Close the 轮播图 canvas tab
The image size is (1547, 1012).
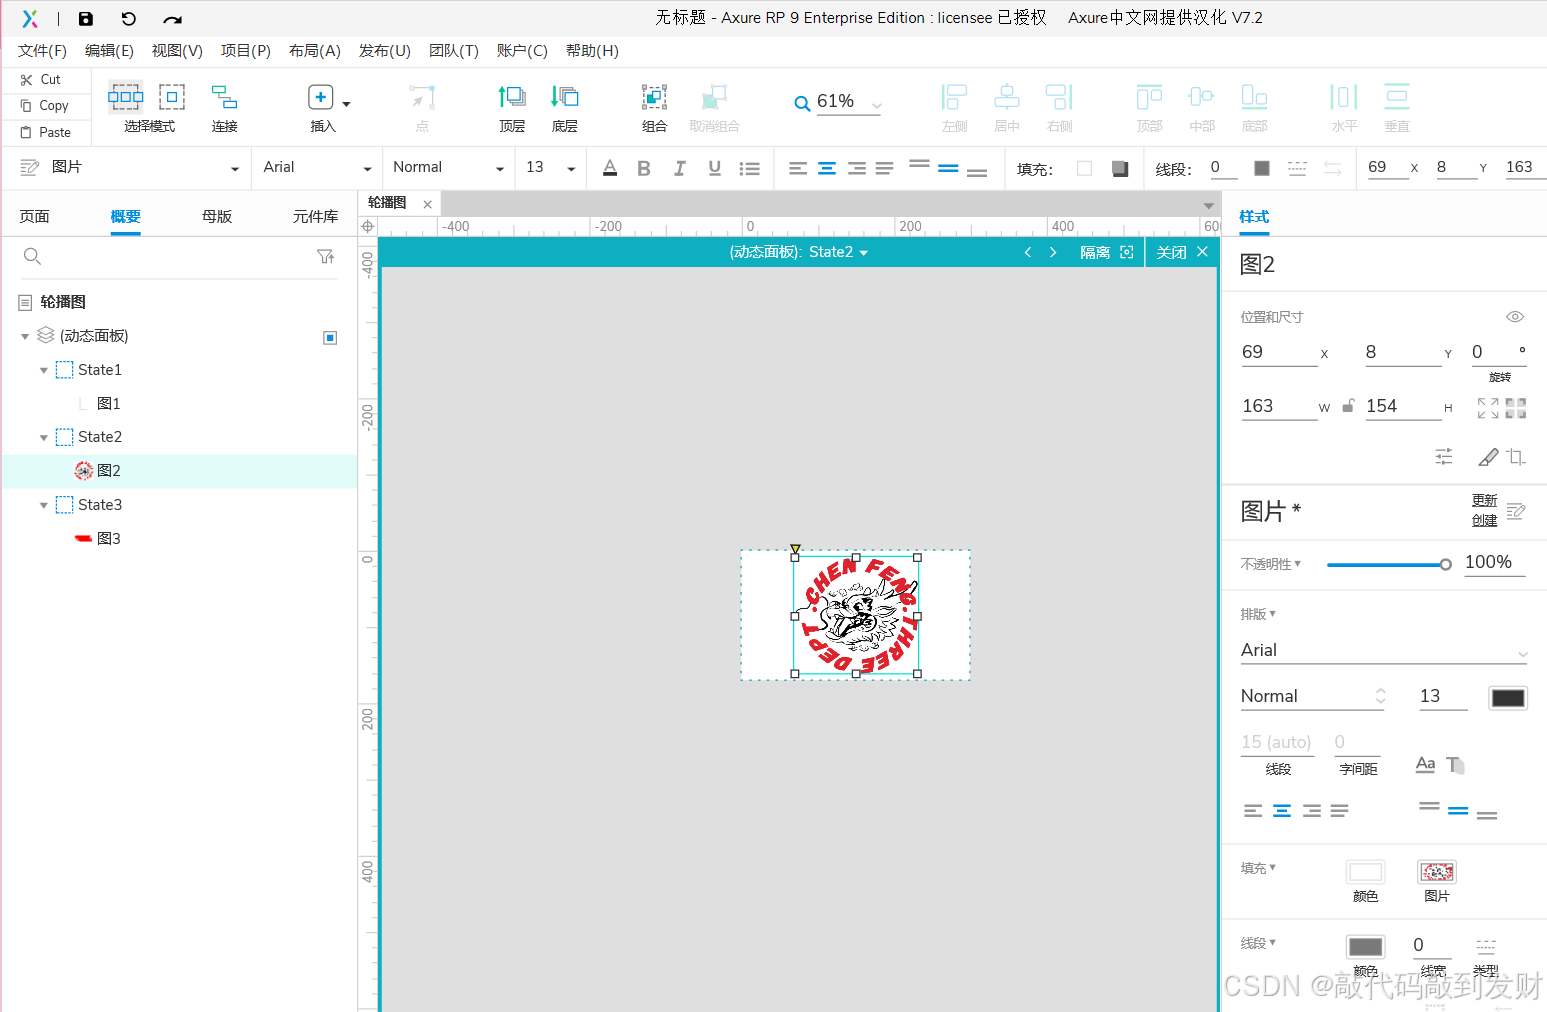point(427,204)
